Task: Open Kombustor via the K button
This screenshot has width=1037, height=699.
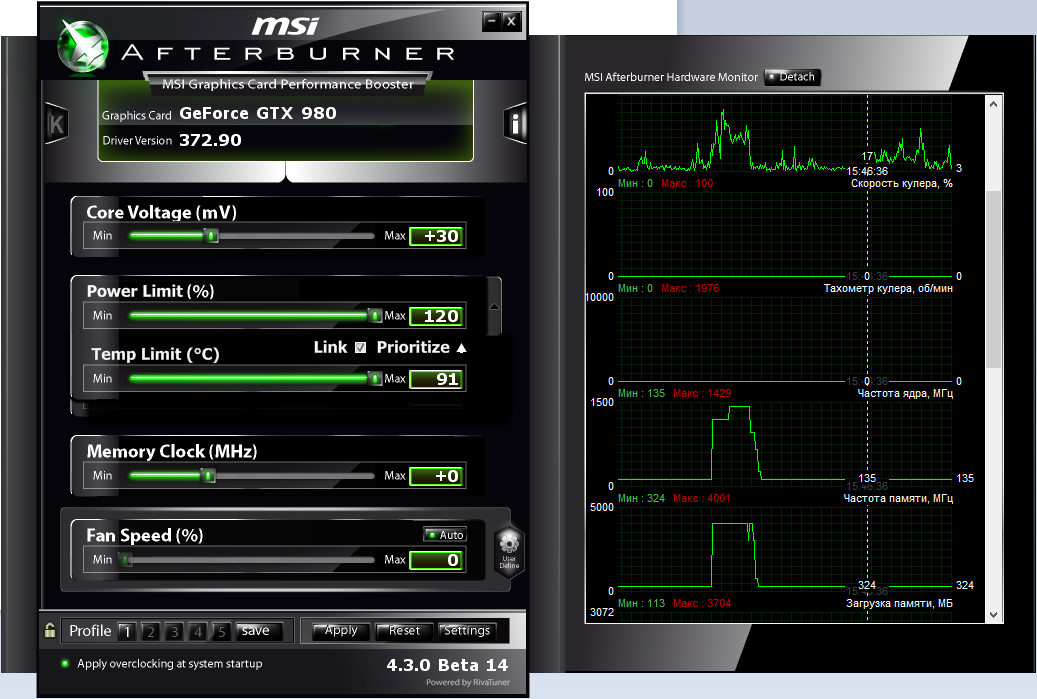Action: point(56,124)
